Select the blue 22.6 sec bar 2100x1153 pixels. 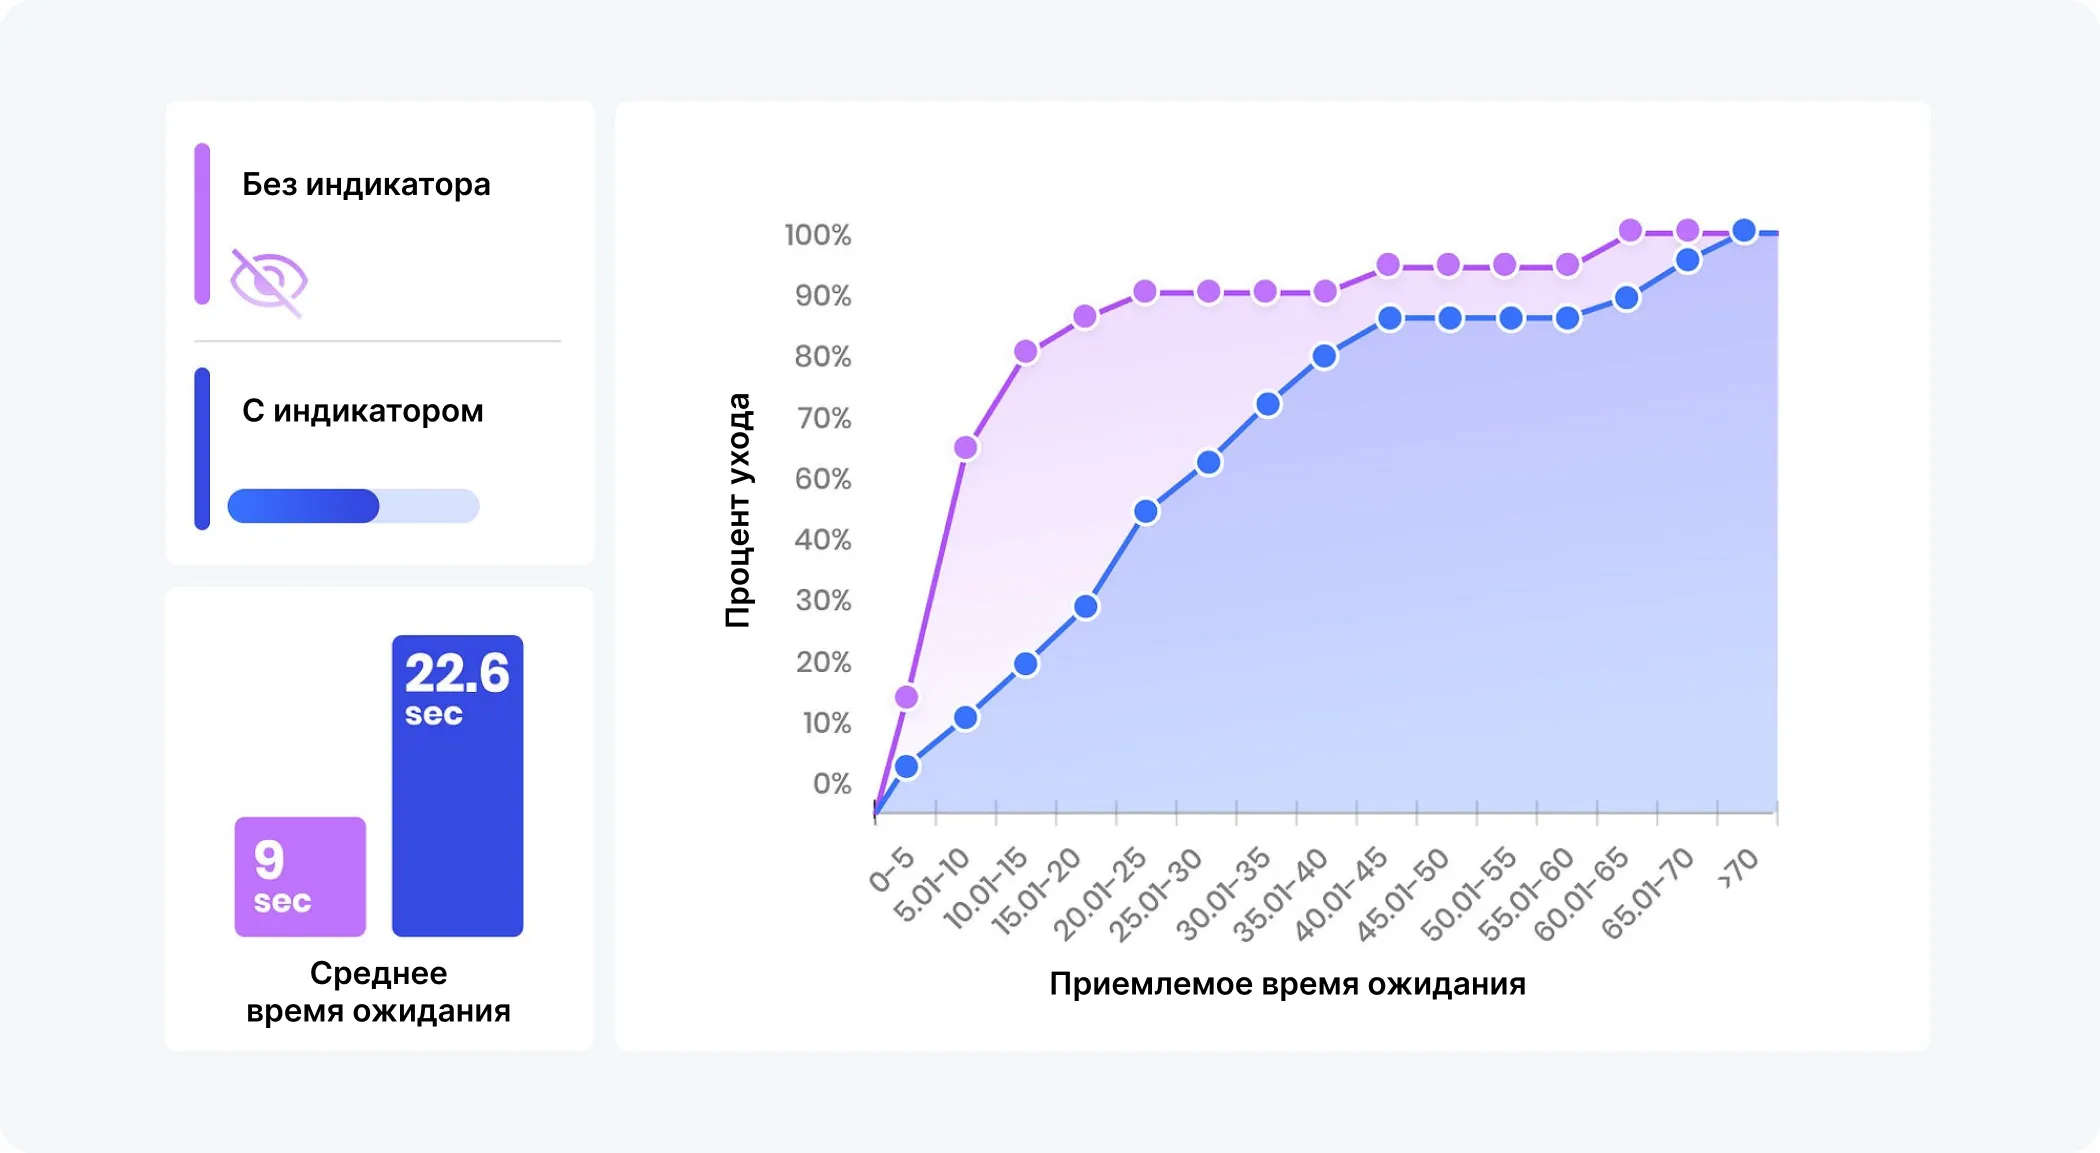(457, 786)
